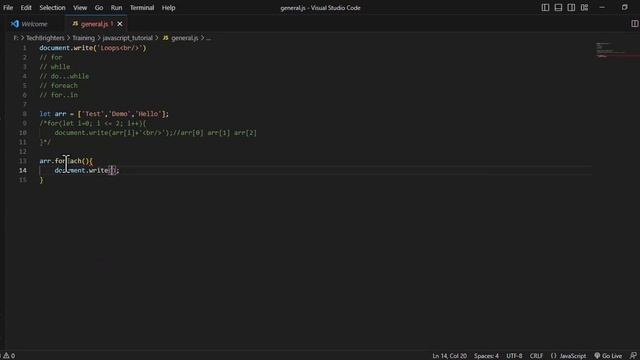Screen dimensions: 640x360
Task: Click the '// for..in' comment
Action: (58, 95)
